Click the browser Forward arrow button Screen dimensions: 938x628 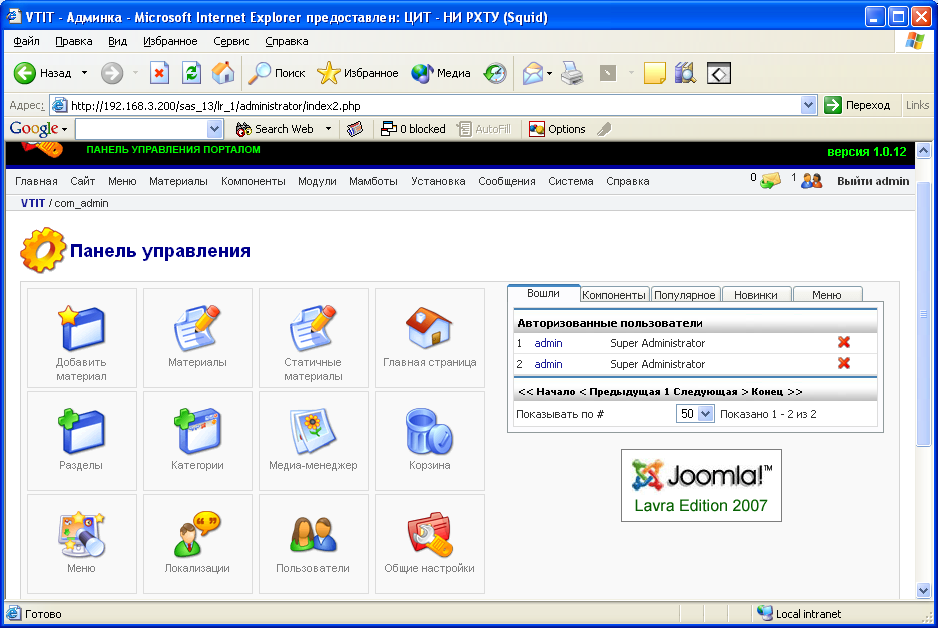(x=112, y=73)
